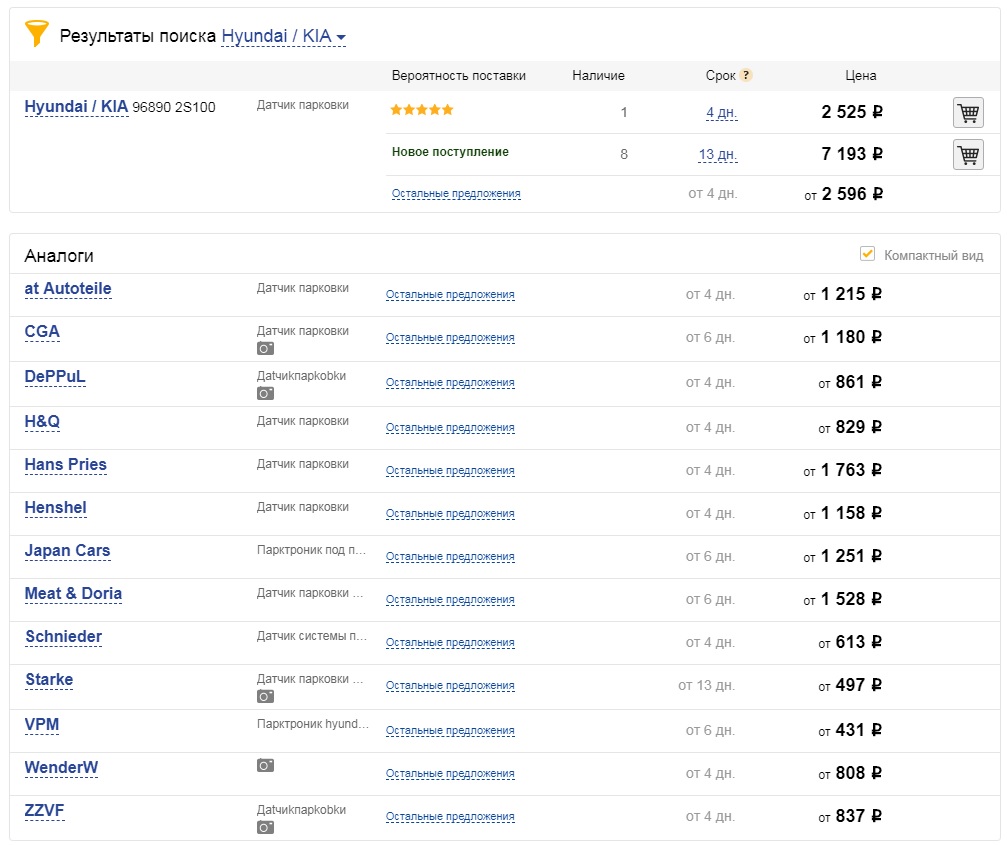Click the Новое поступление label
The image size is (1007, 846).
450,152
